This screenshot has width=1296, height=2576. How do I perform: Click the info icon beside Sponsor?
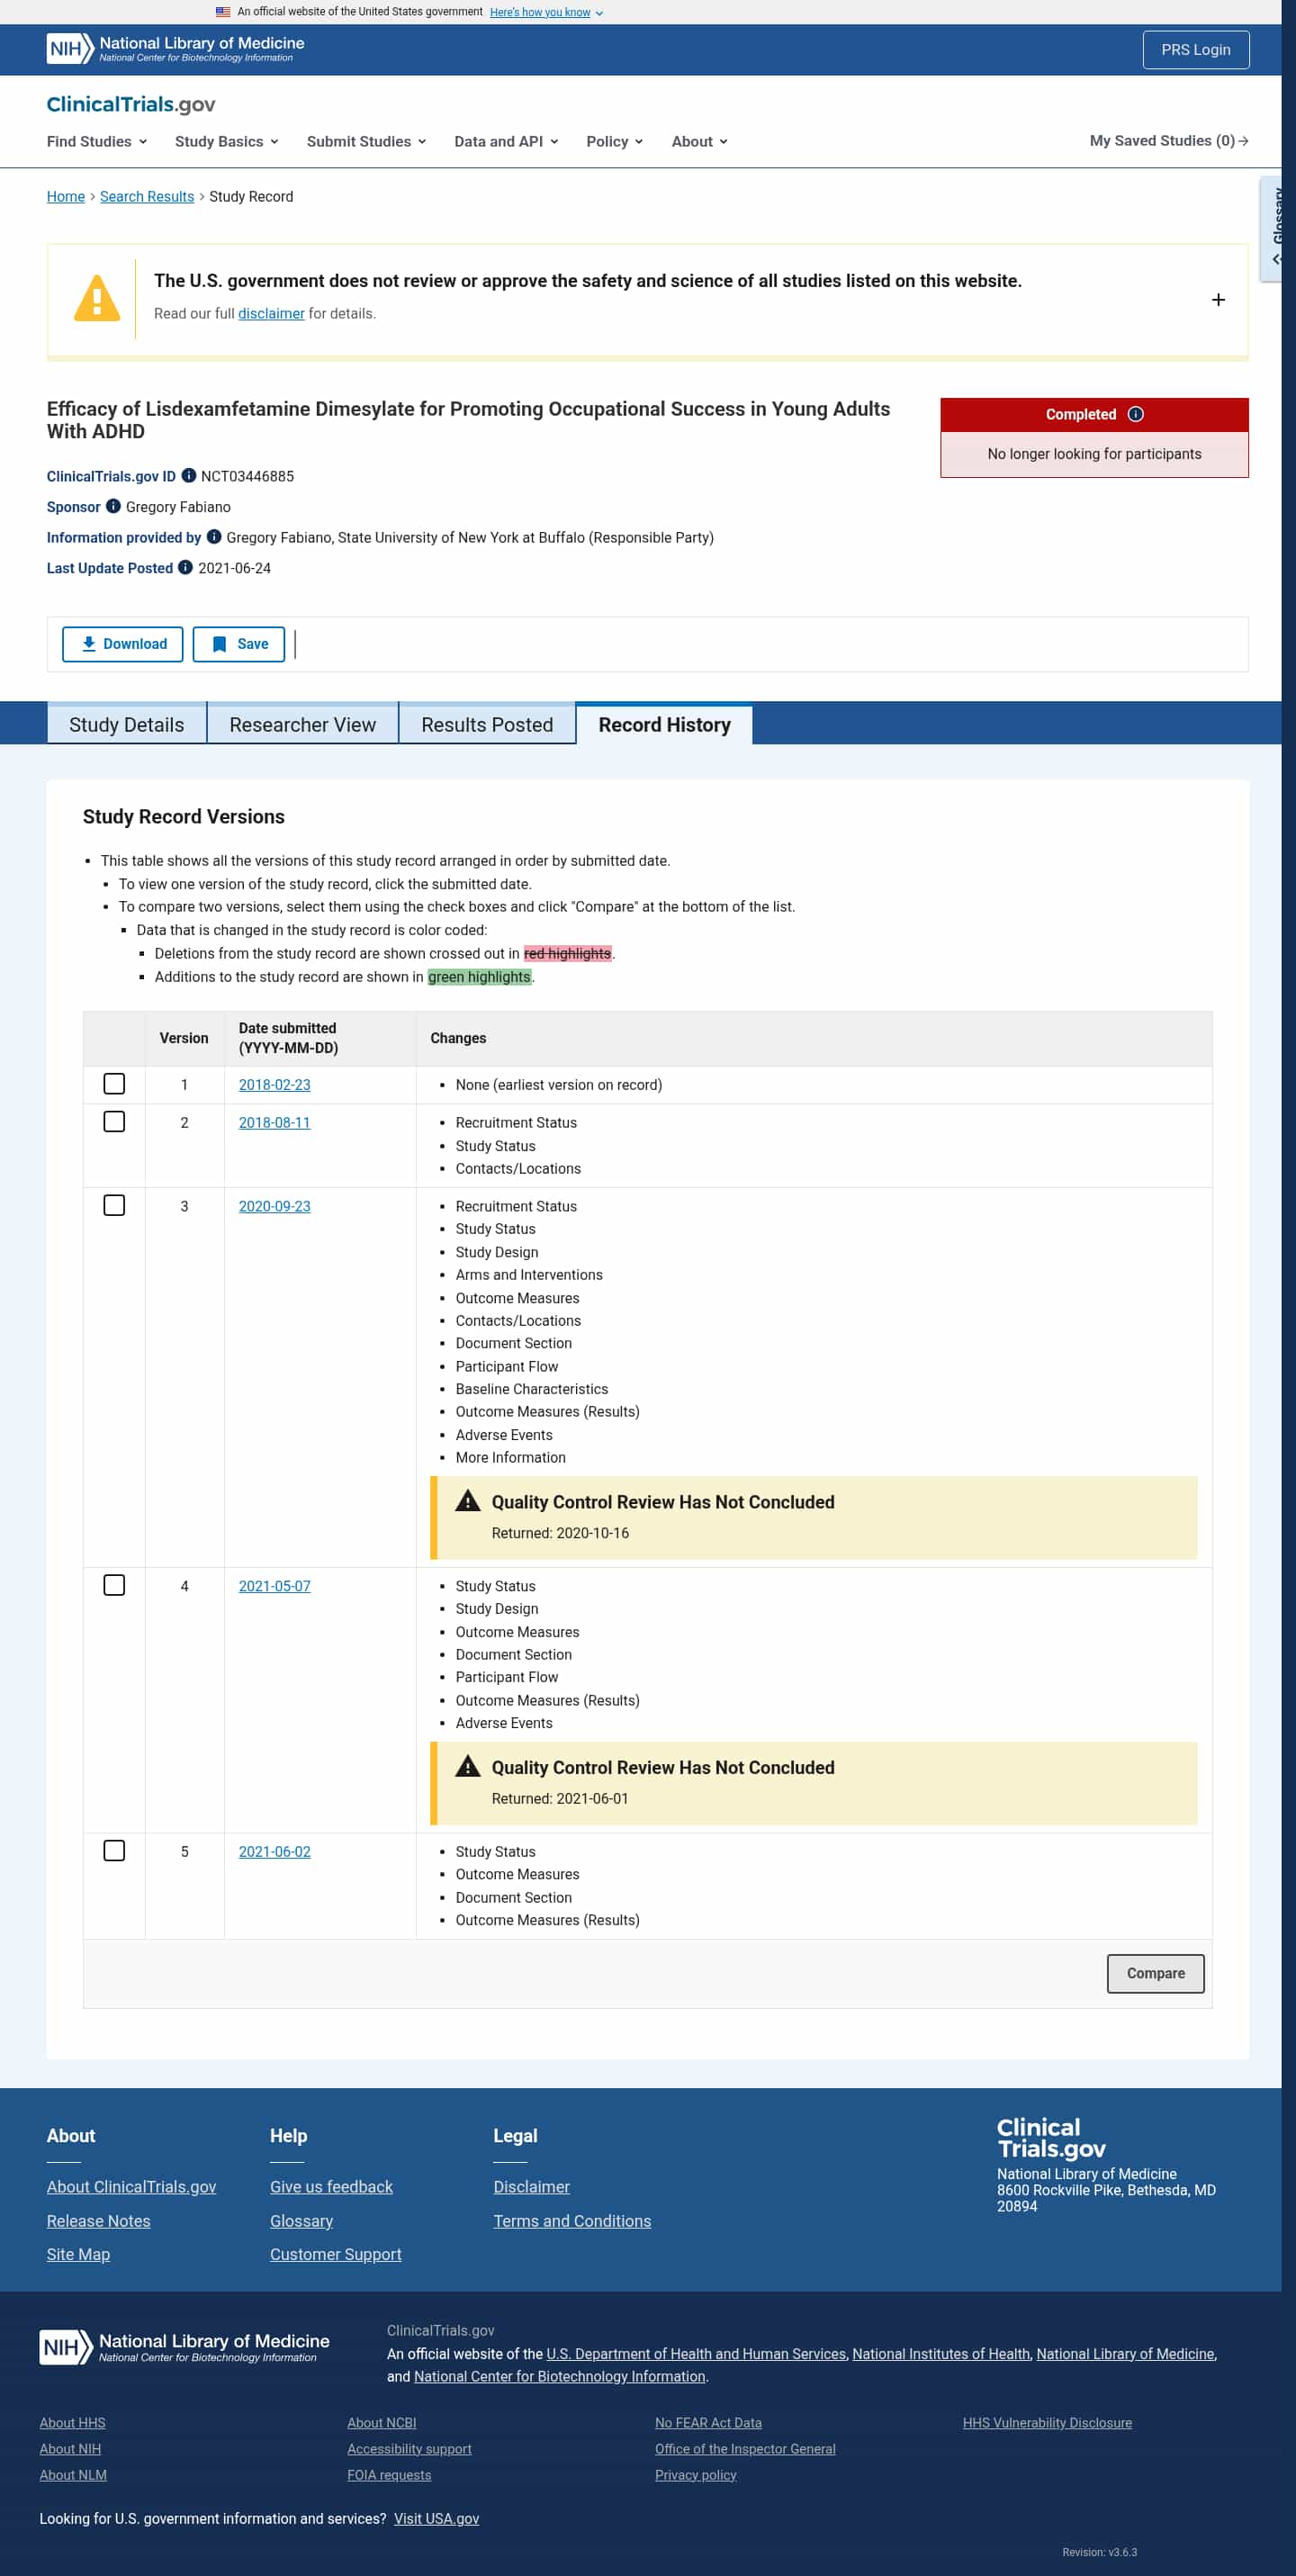click(x=113, y=506)
